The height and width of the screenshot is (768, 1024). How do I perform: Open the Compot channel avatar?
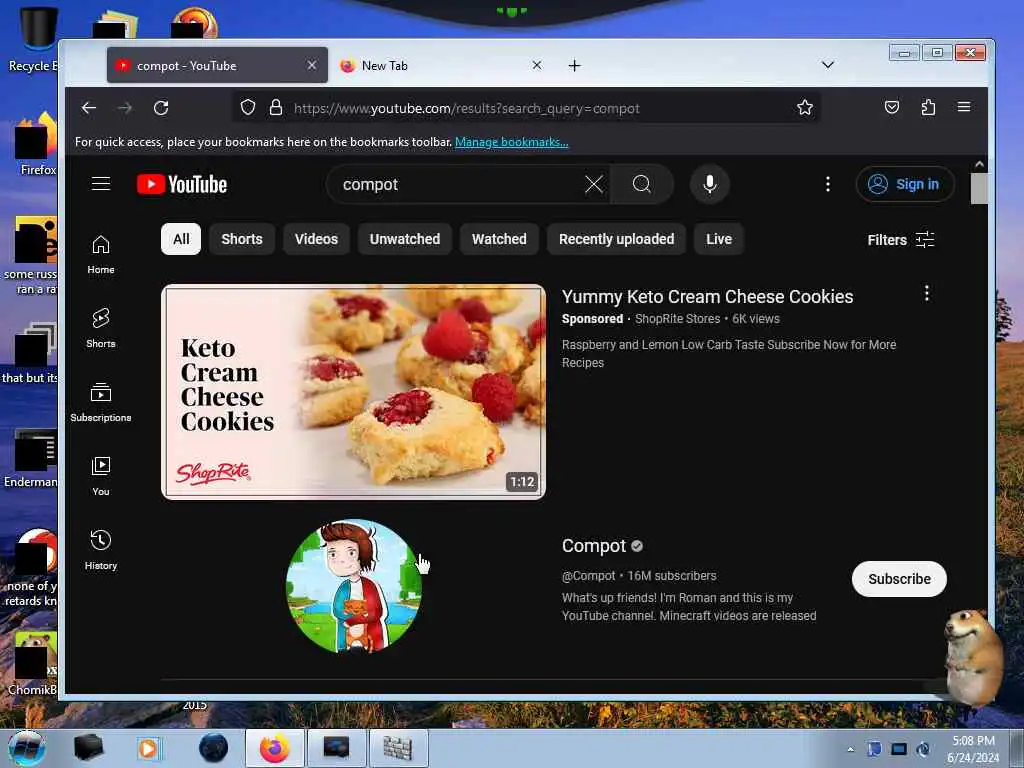(353, 586)
